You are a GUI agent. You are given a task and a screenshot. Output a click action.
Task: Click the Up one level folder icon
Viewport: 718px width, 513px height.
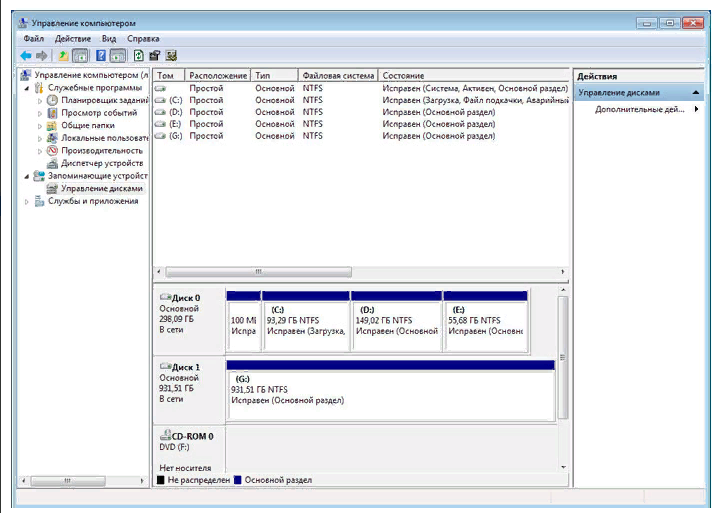(63, 56)
